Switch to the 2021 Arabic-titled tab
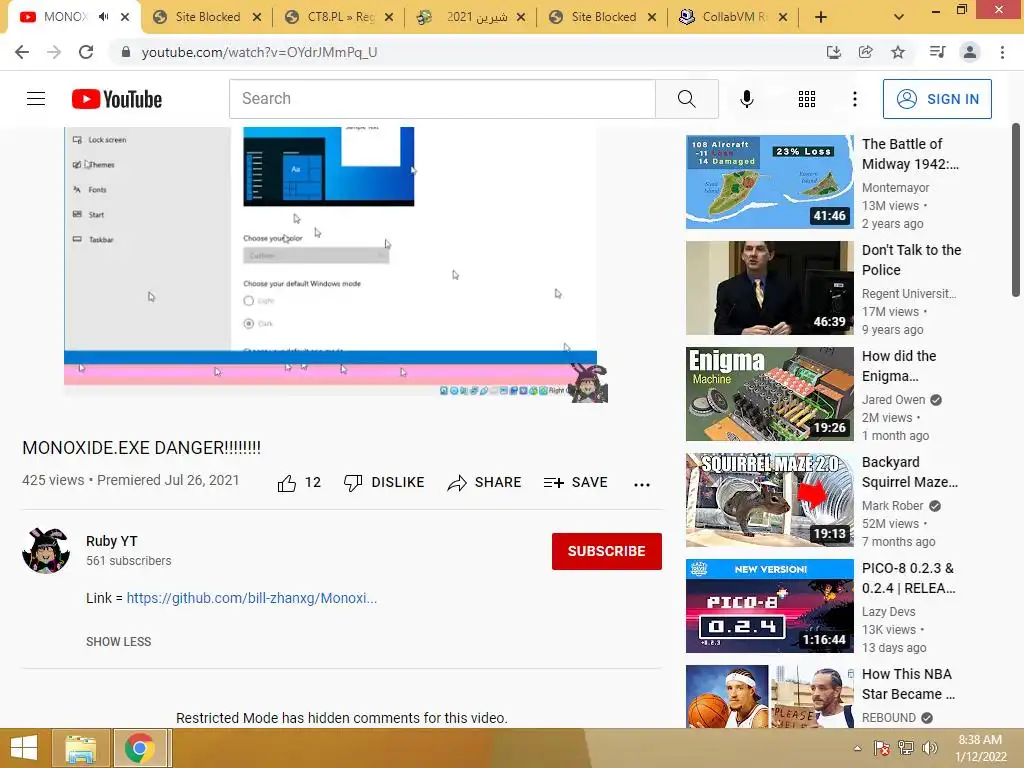 (x=471, y=17)
